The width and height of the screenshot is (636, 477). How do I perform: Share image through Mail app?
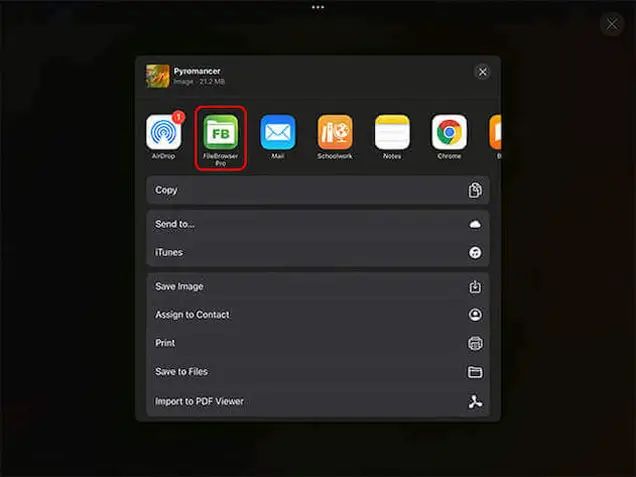(x=278, y=132)
